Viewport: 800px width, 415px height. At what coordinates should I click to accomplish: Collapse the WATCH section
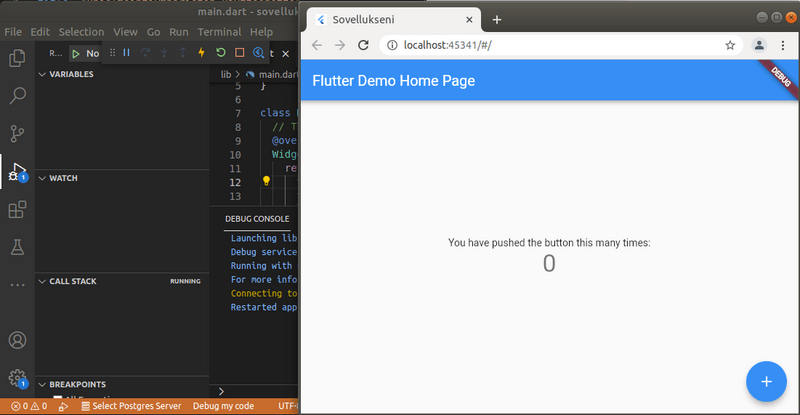pyautogui.click(x=42, y=178)
